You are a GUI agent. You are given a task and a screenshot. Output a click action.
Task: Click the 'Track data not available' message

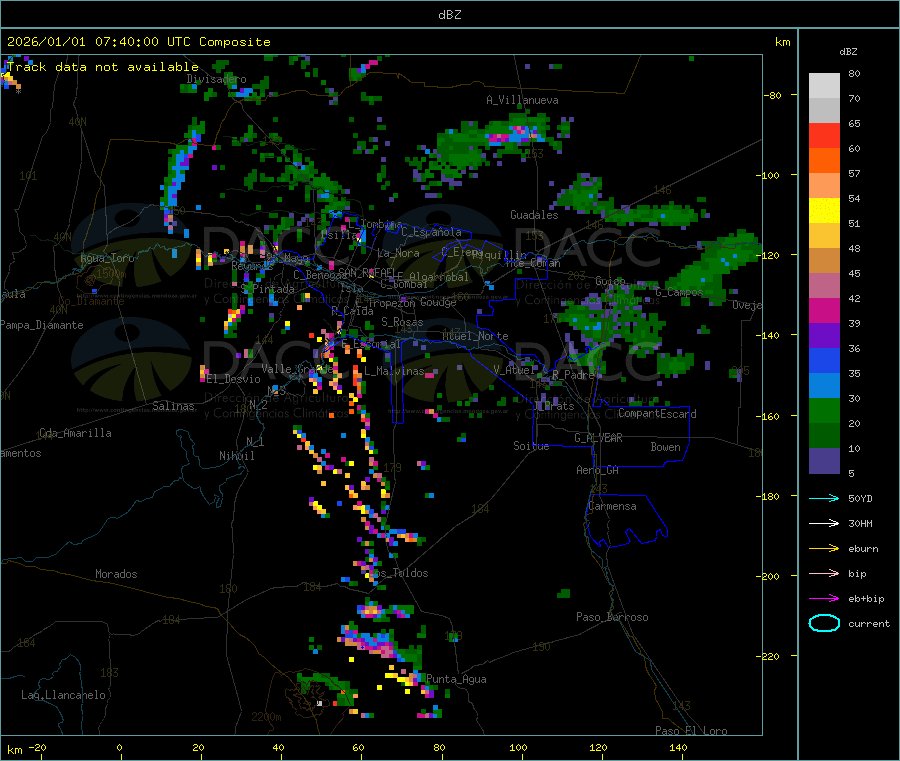point(103,67)
